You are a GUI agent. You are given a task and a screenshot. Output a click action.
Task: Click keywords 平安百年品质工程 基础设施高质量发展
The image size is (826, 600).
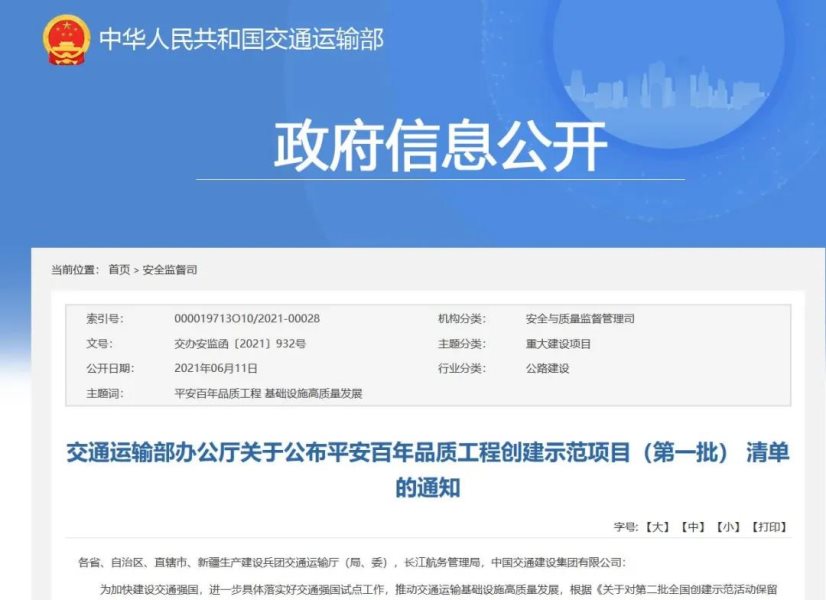click(267, 393)
